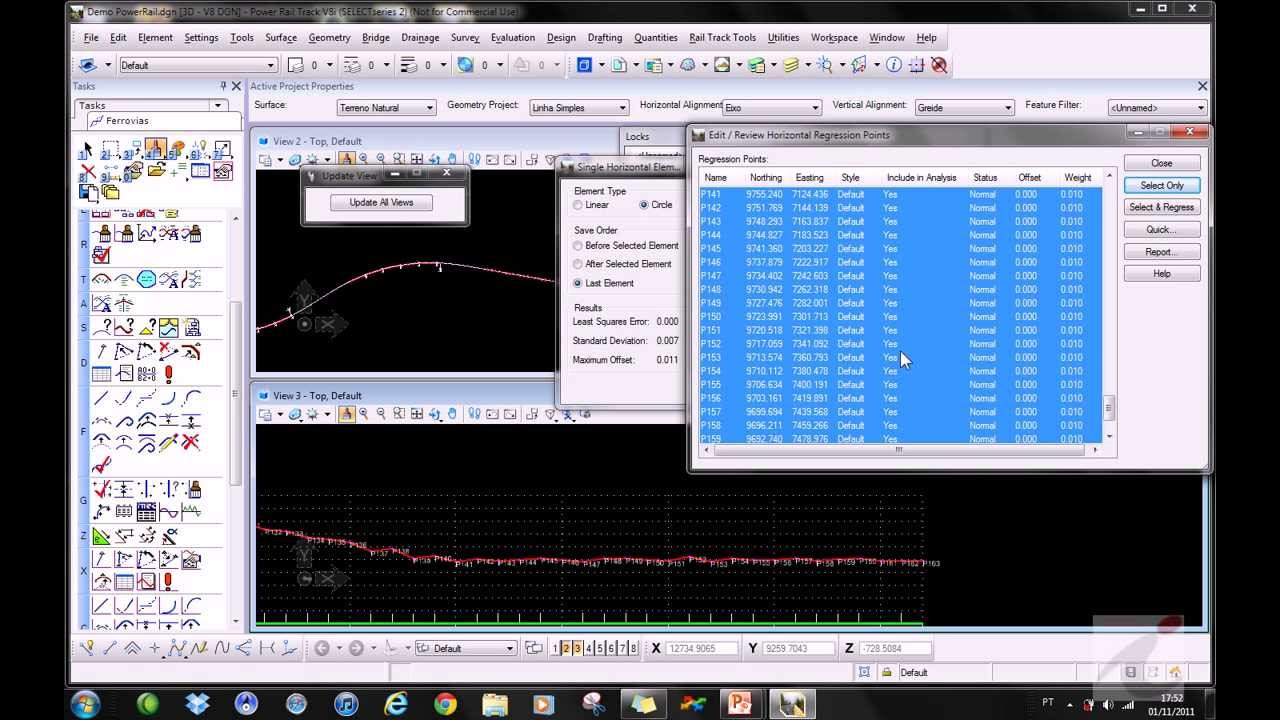
Task: Open the Drainage menu
Action: coord(420,38)
